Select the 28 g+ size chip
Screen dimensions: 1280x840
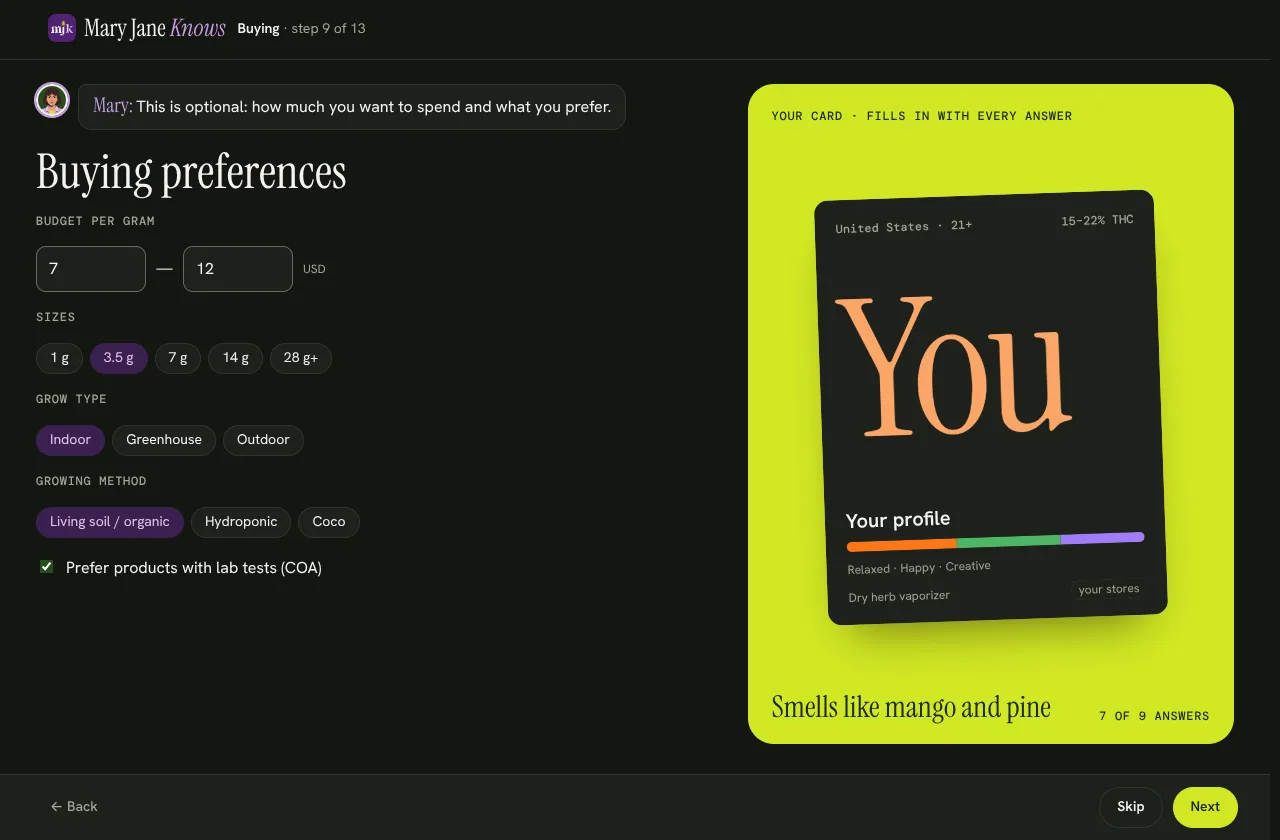[301, 358]
